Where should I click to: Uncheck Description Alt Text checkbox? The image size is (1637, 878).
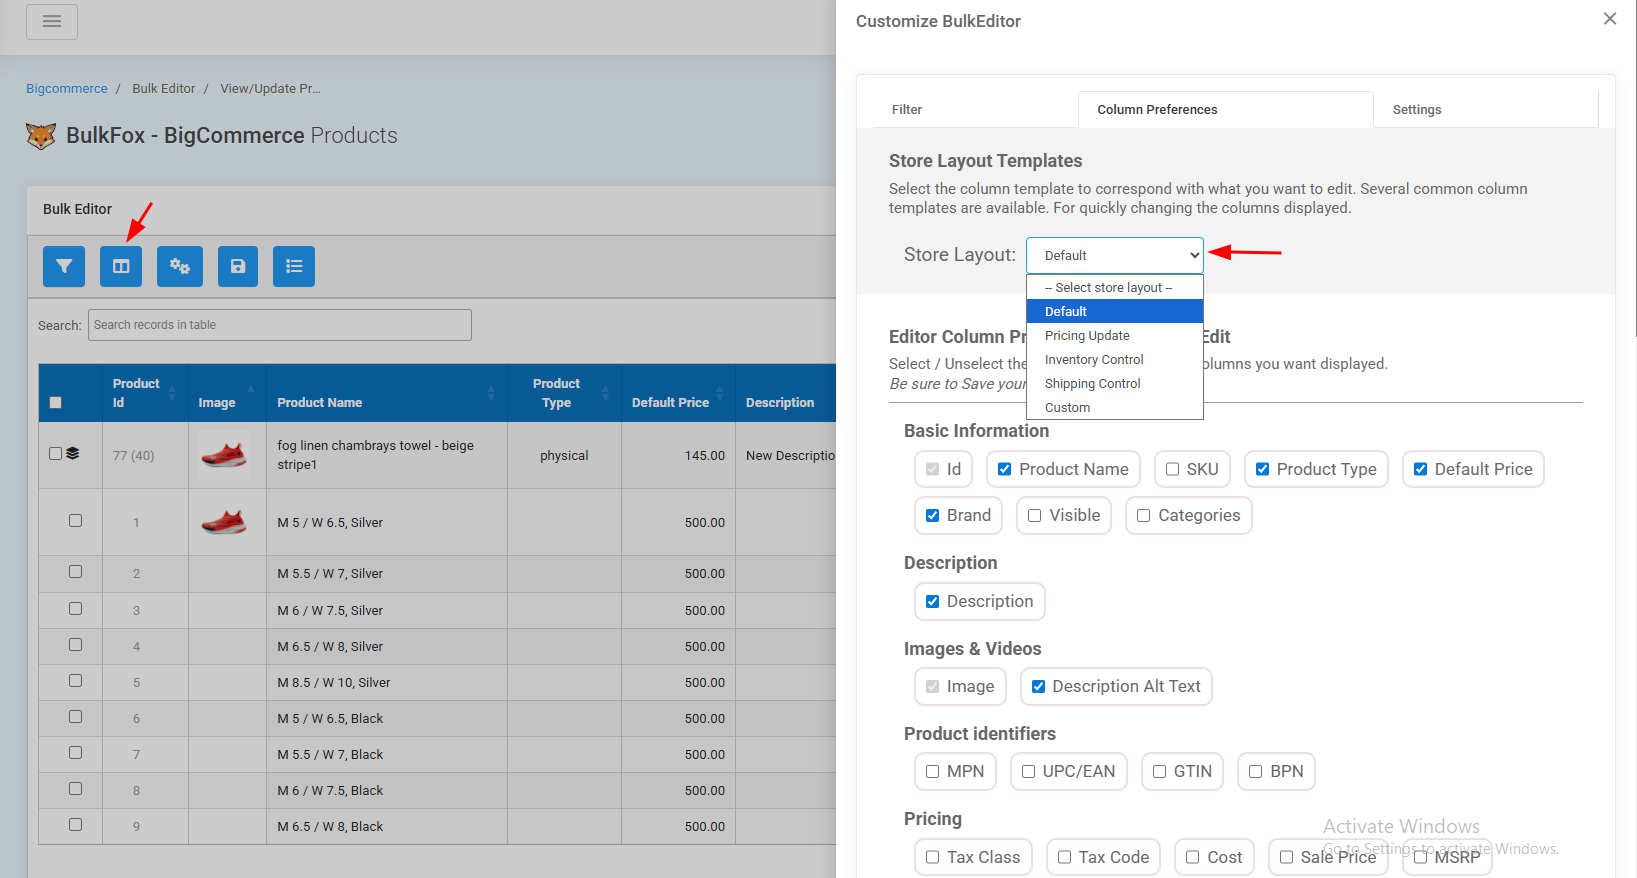coord(1039,687)
